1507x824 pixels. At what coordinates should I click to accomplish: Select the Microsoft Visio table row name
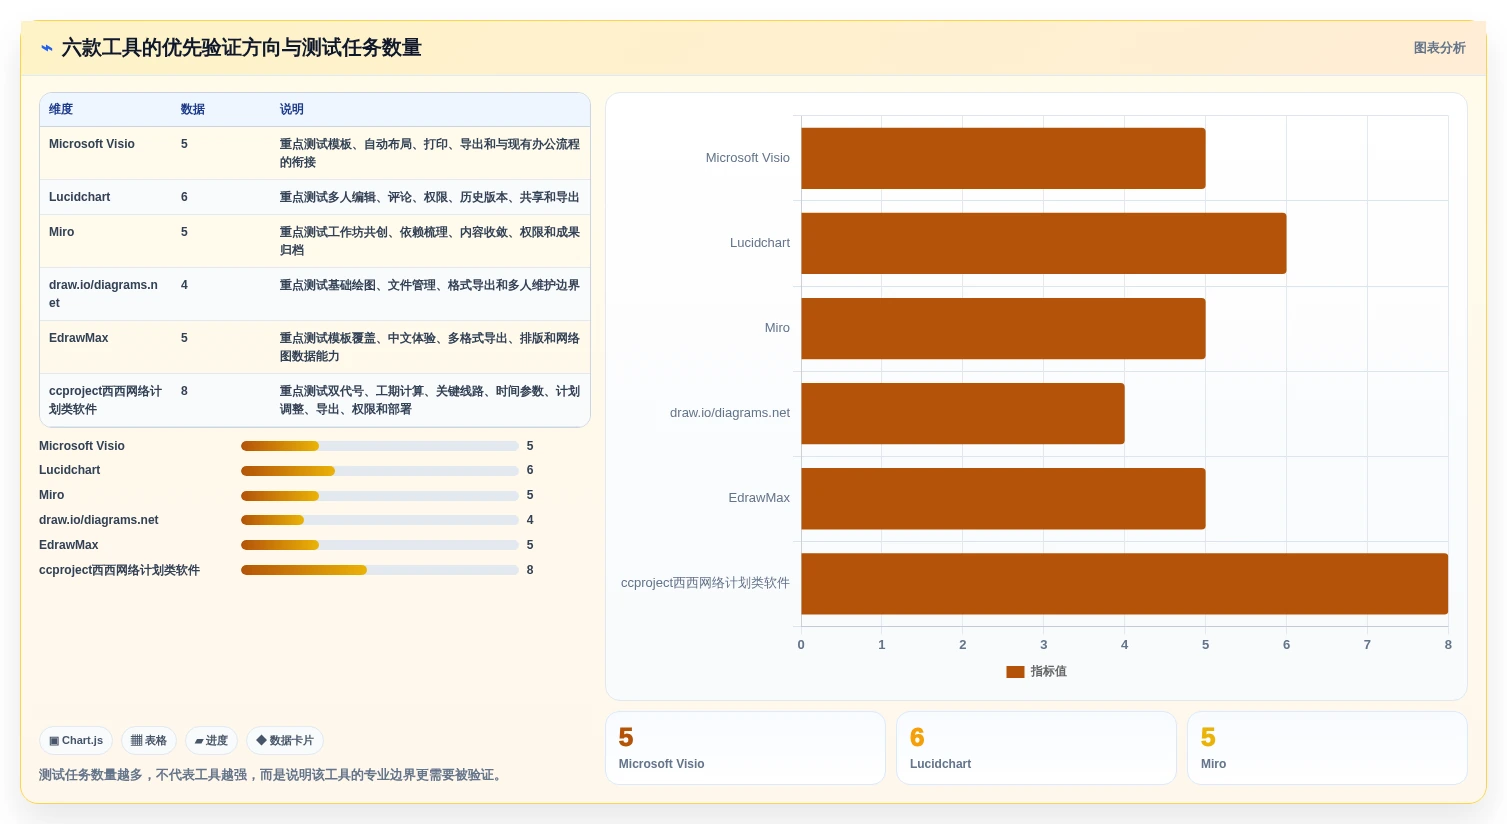pyautogui.click(x=92, y=144)
